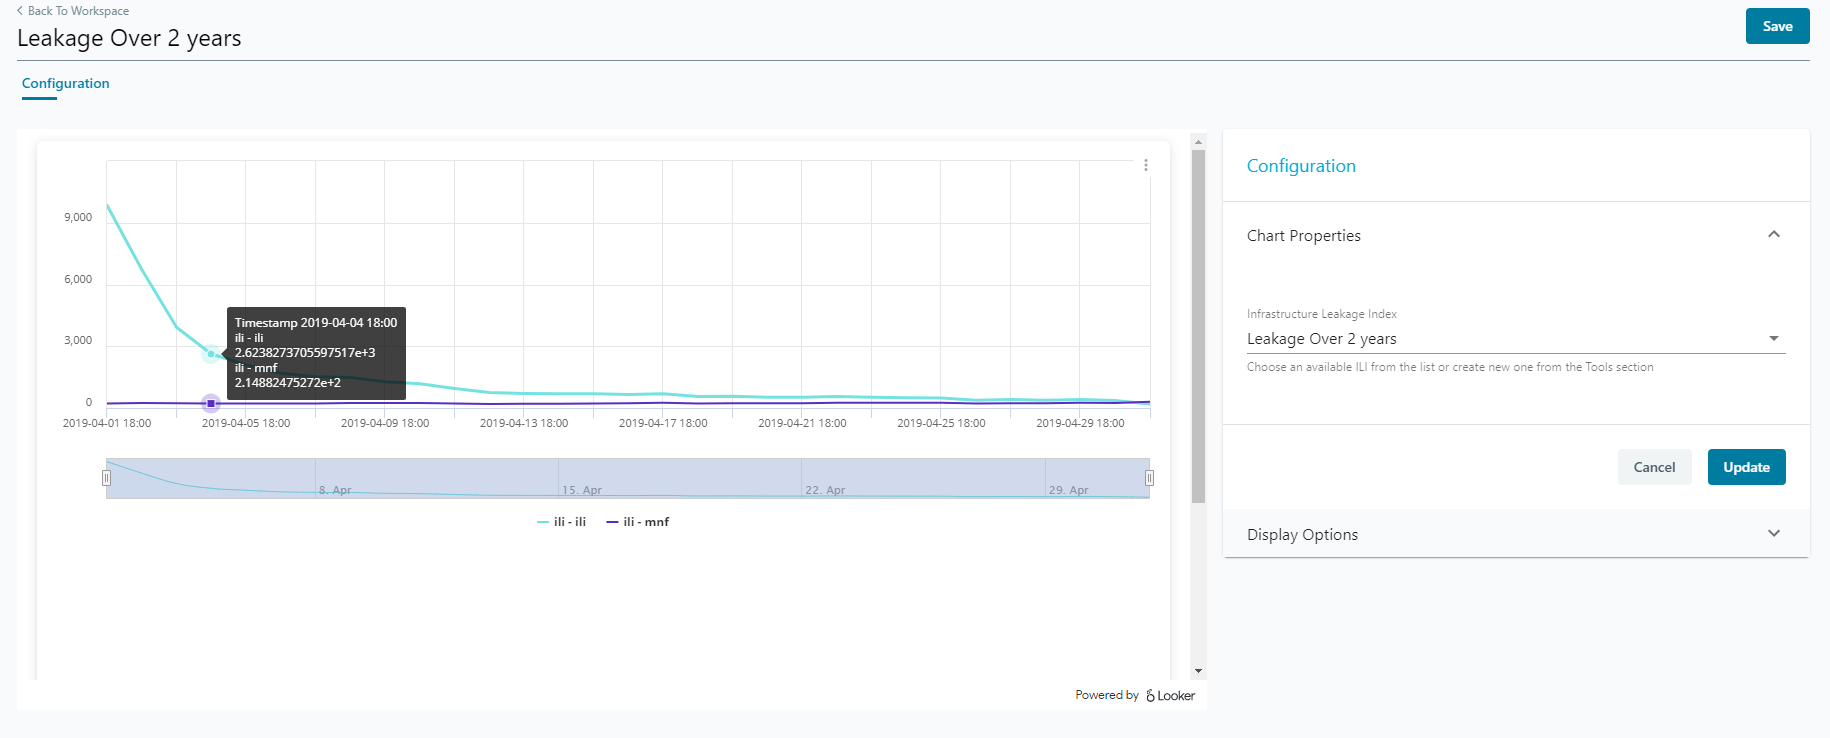Toggle ili - ili legend series

[561, 522]
